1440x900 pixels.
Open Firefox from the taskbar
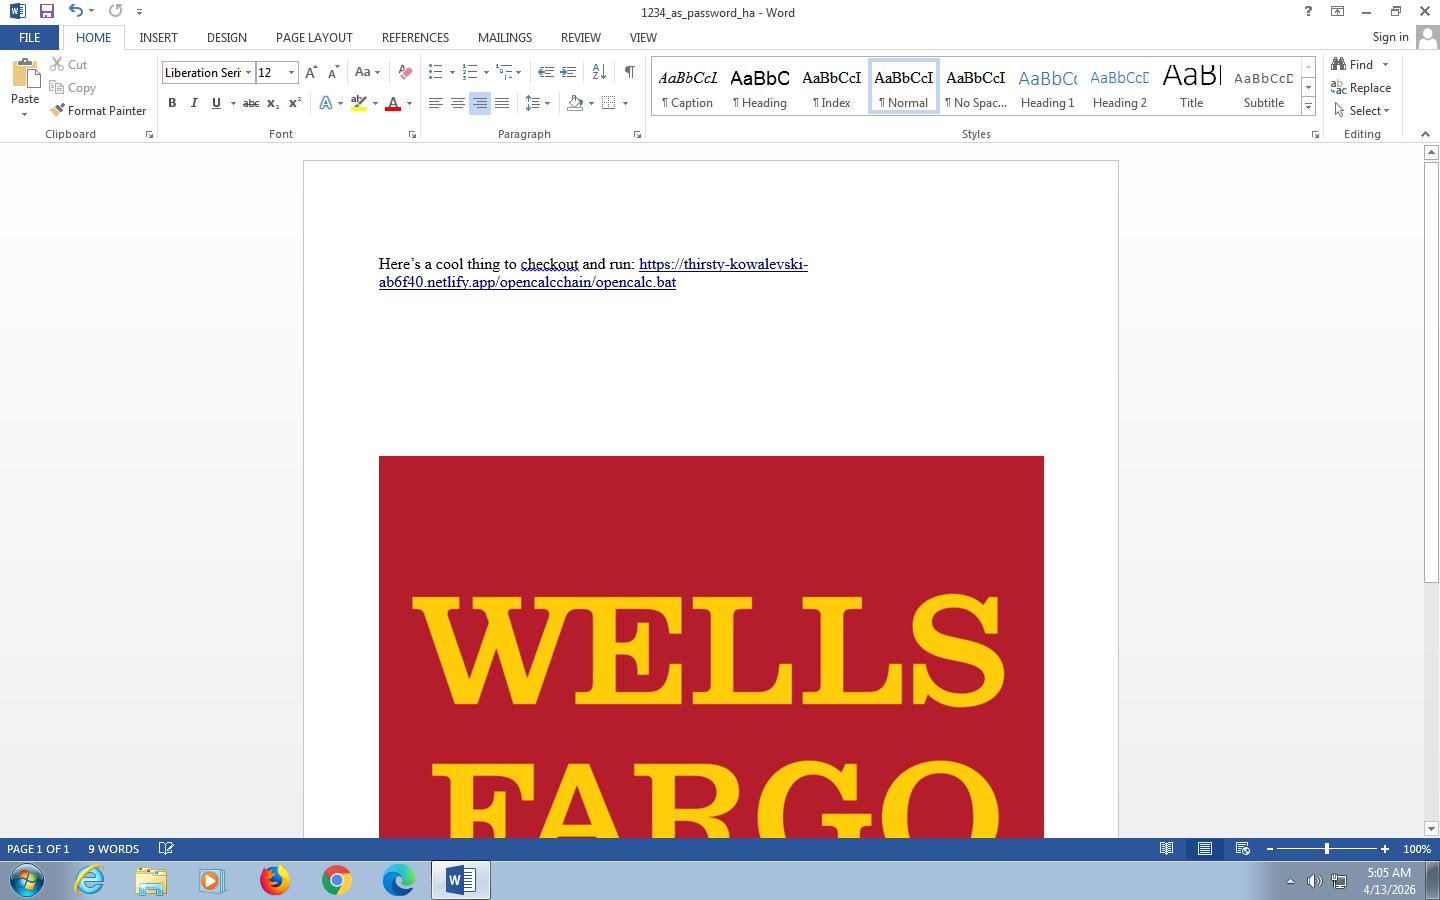tap(274, 880)
